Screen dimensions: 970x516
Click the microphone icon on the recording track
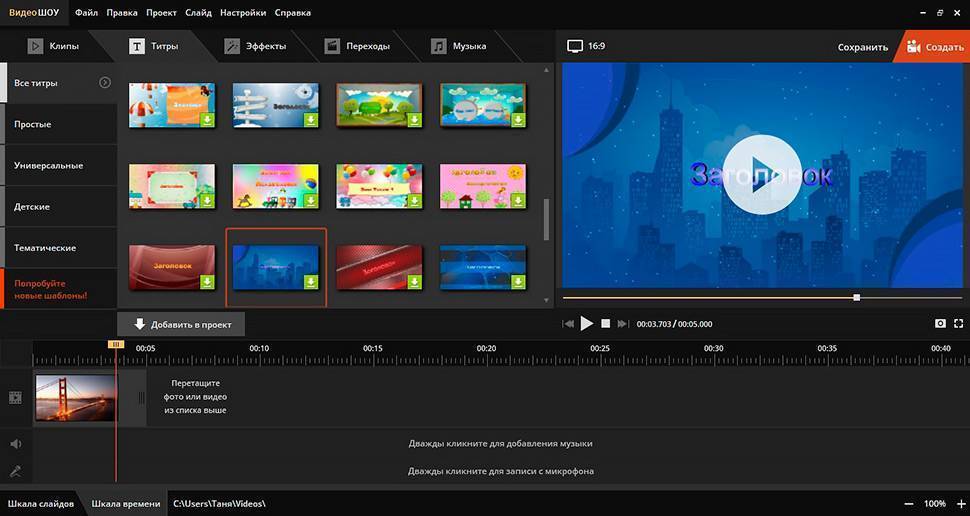click(x=15, y=471)
